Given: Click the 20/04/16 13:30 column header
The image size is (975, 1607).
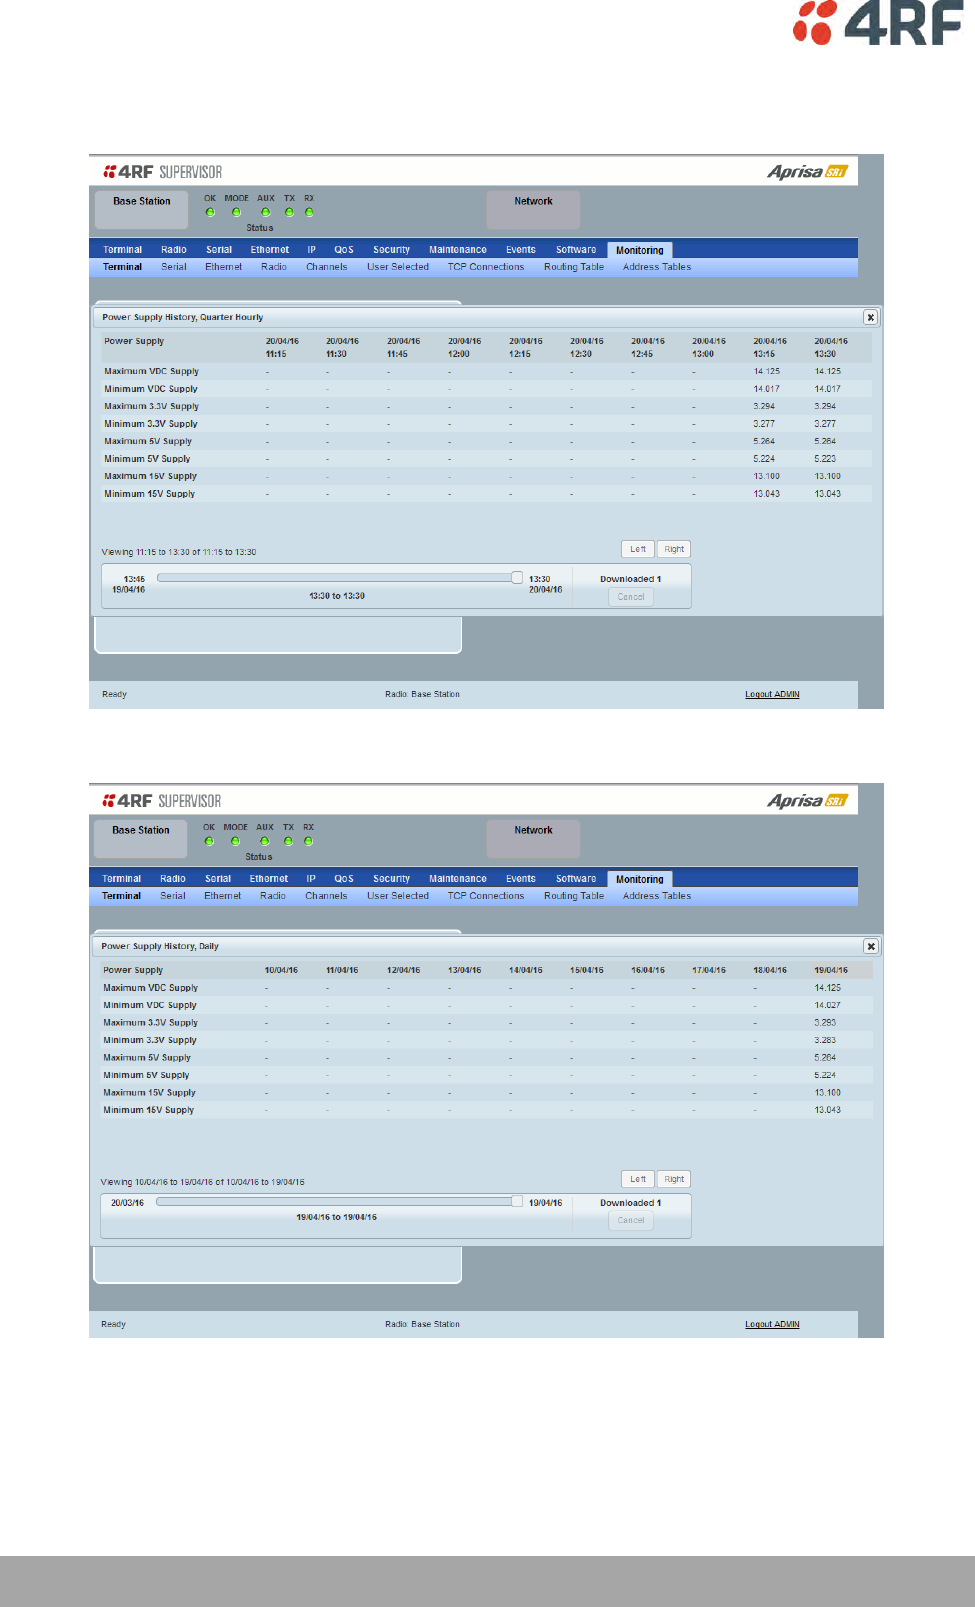Looking at the screenshot, I should click(x=831, y=347).
